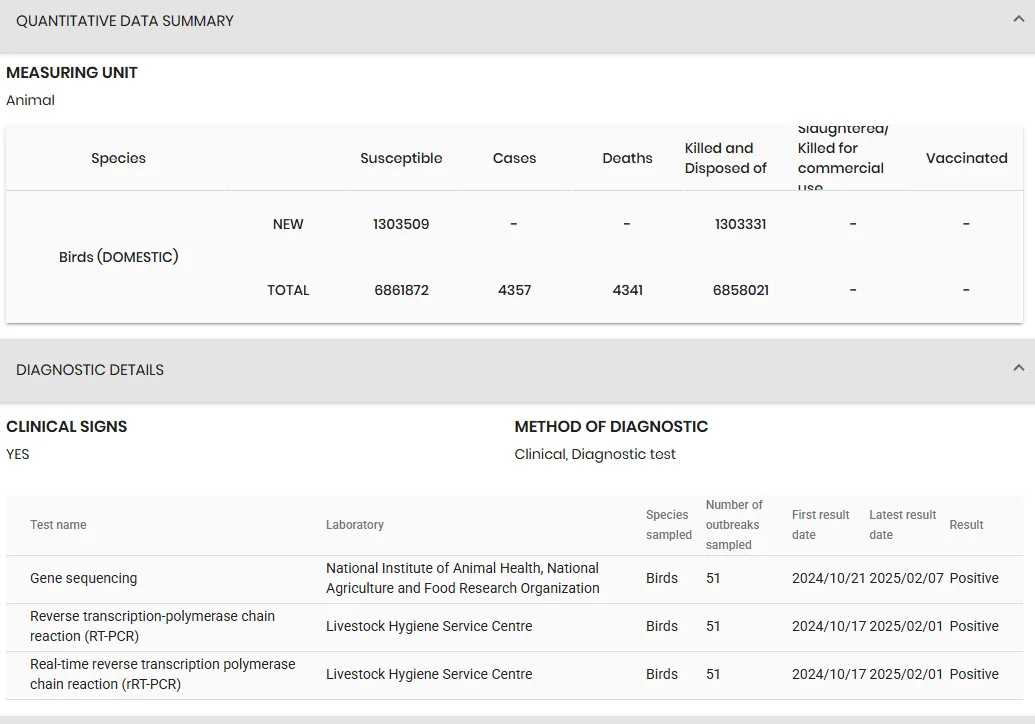Collapse the Diagnostic Details section chevron
The image size is (1035, 724).
(1018, 368)
